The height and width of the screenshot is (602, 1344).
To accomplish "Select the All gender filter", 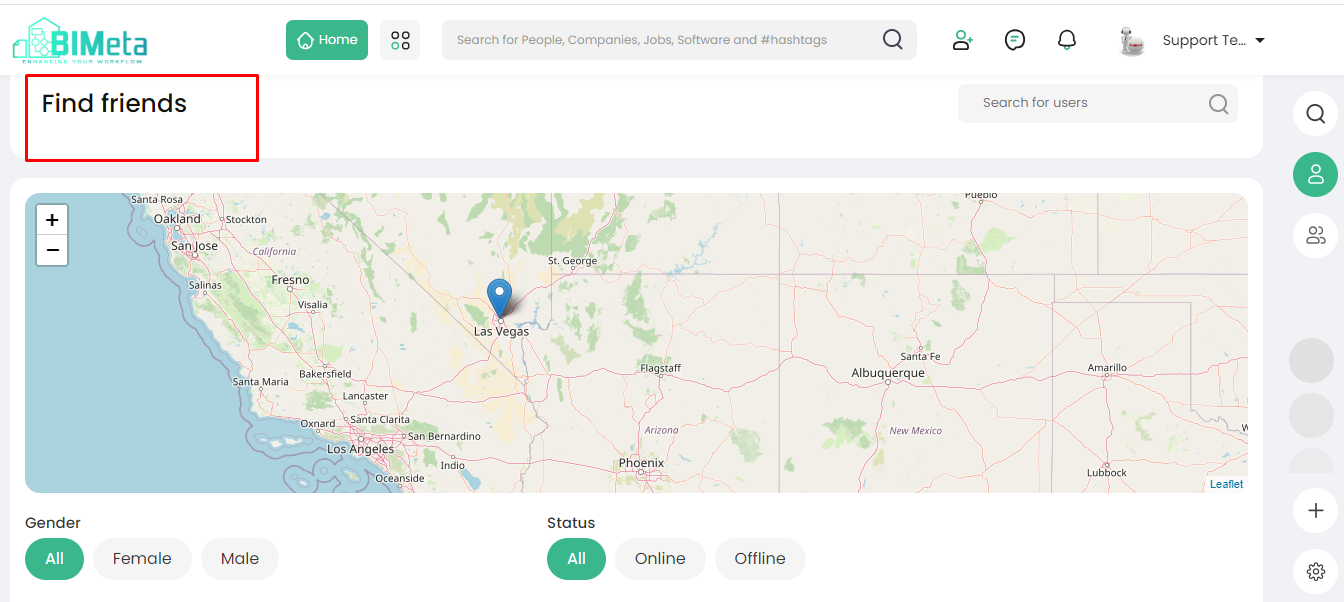I will tap(54, 559).
